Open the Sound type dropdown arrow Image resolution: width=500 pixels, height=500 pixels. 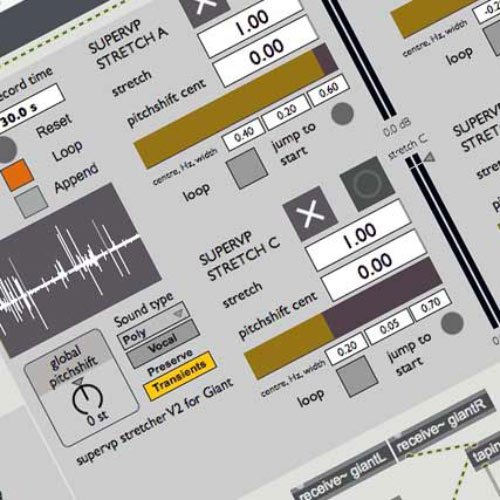[179, 313]
